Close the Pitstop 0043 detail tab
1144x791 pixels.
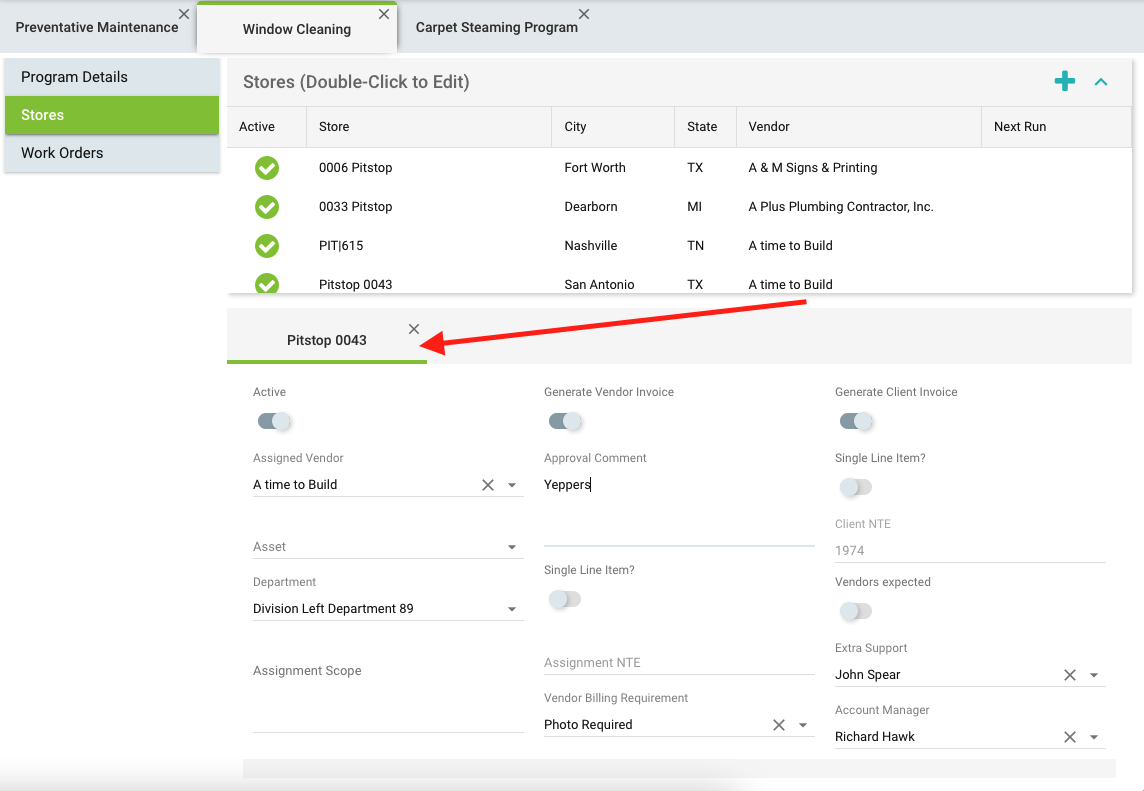click(414, 329)
